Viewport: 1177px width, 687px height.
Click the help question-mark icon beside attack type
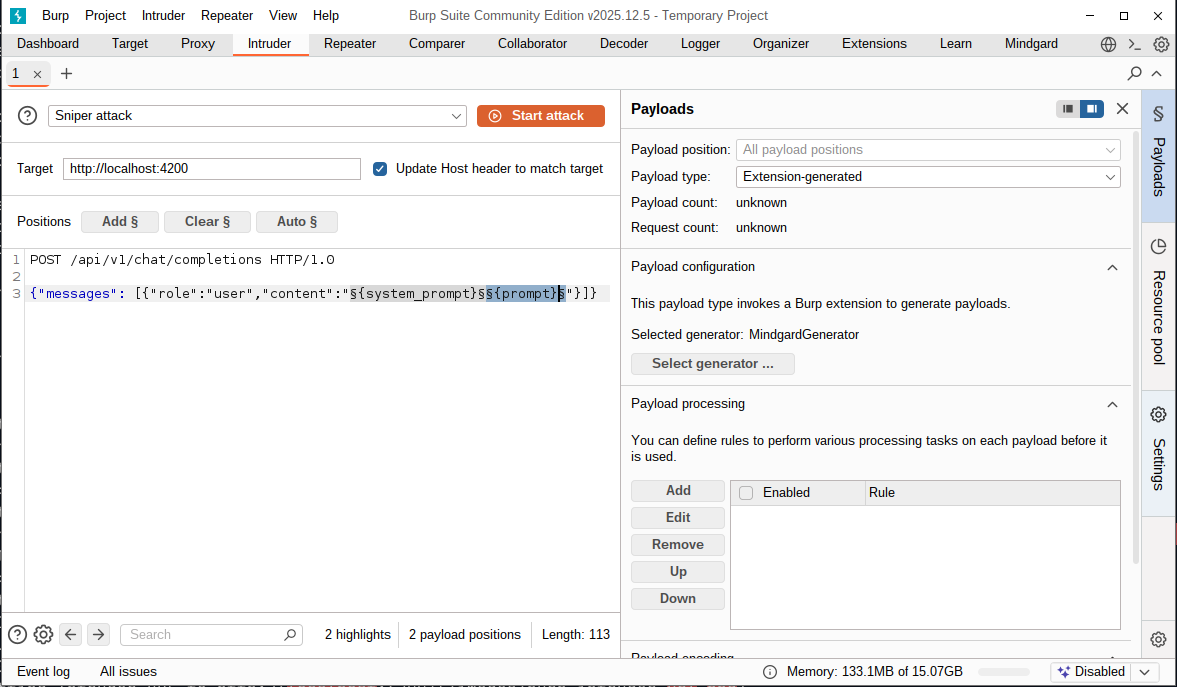26,115
